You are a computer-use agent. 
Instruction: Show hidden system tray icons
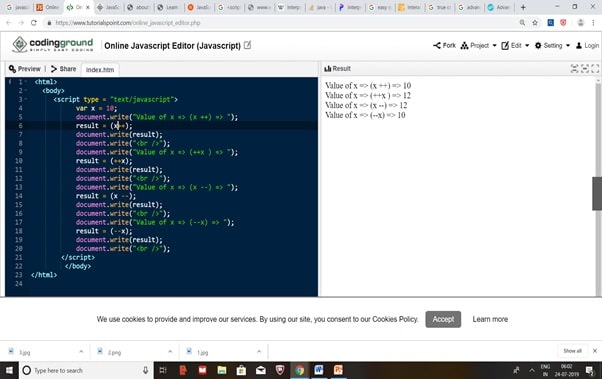coord(532,371)
